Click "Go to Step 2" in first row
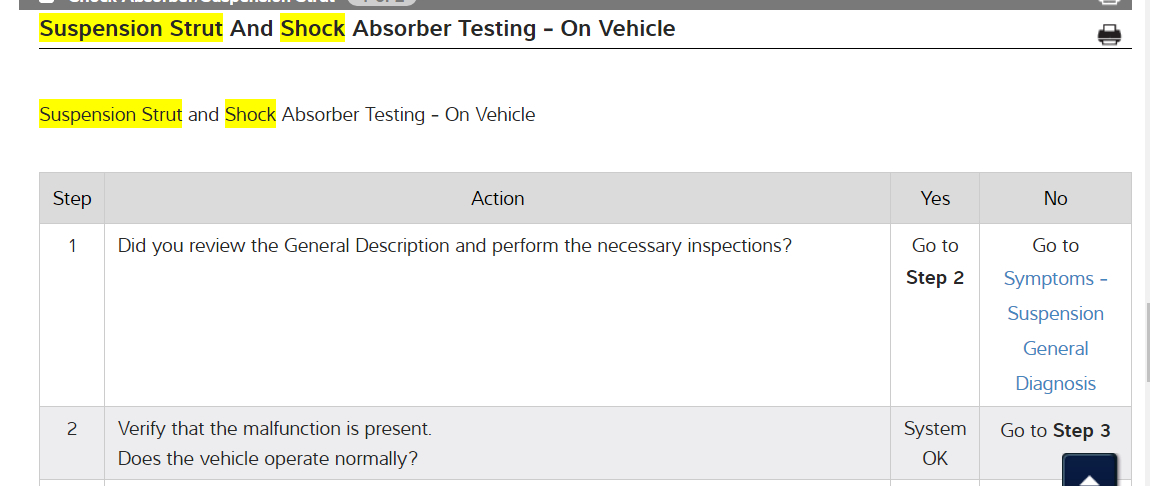The height and width of the screenshot is (486, 1150). point(935,262)
